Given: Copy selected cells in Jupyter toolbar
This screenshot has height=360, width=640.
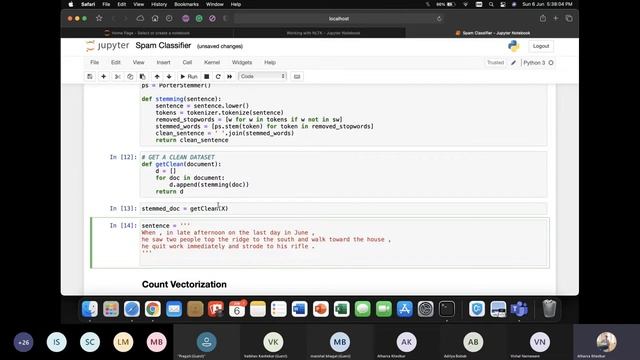Looking at the screenshot, I should 130,76.
